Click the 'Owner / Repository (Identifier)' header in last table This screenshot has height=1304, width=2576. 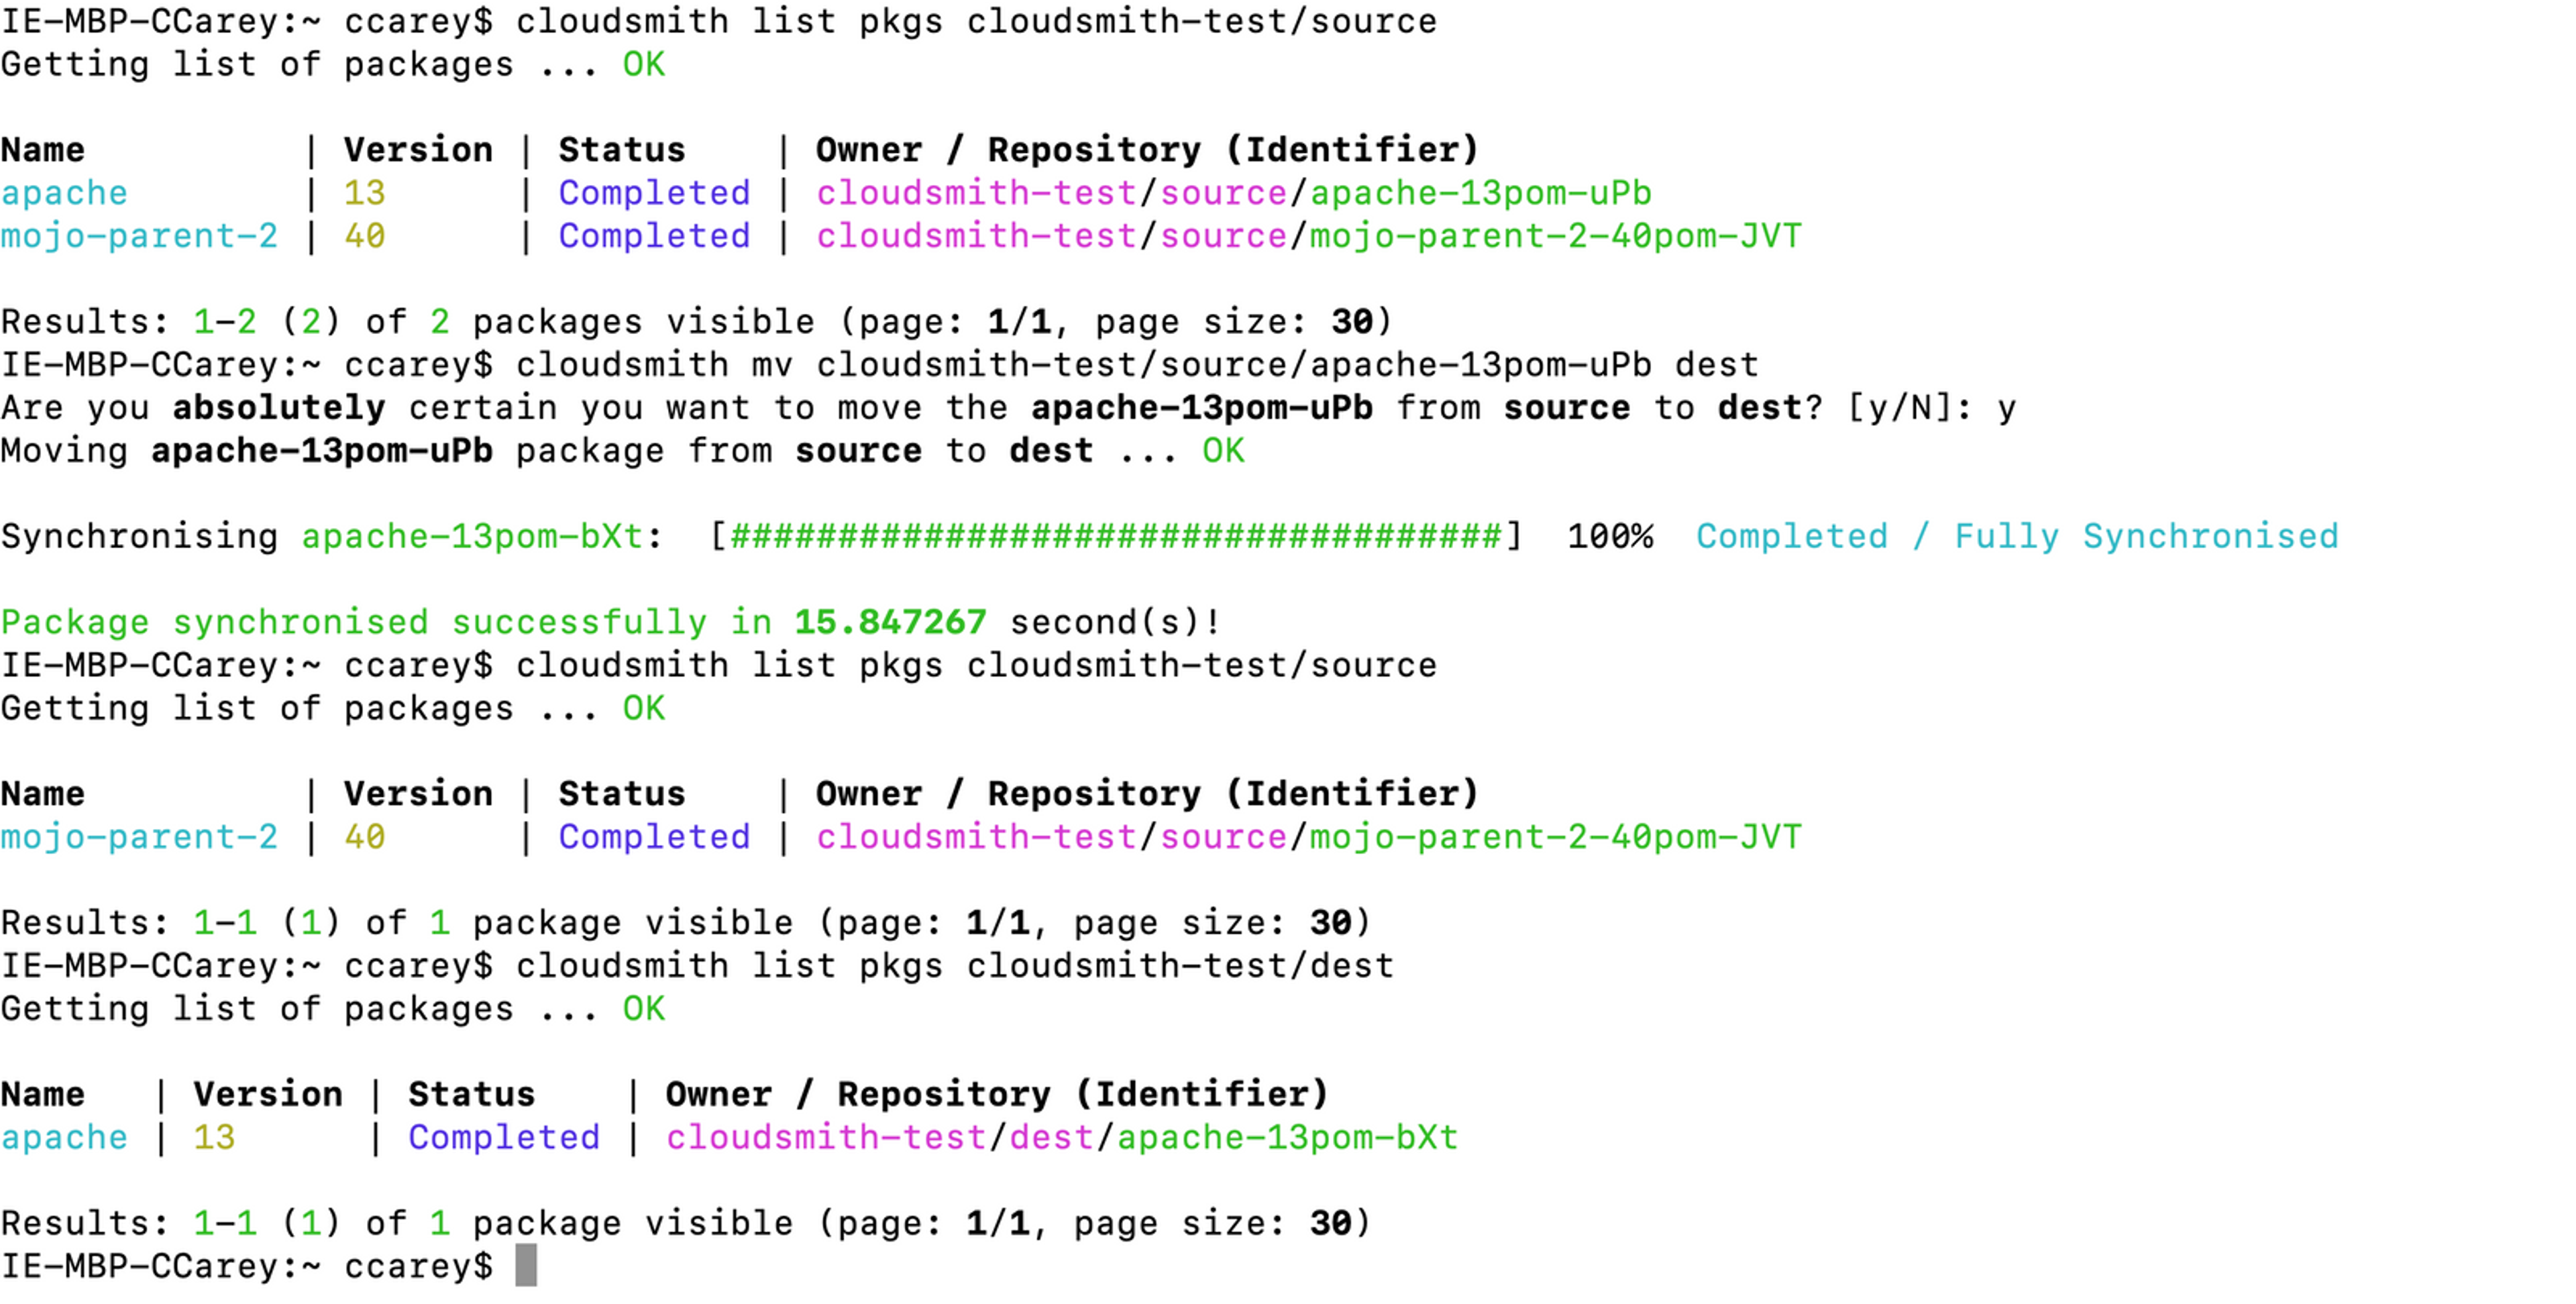[996, 1095]
